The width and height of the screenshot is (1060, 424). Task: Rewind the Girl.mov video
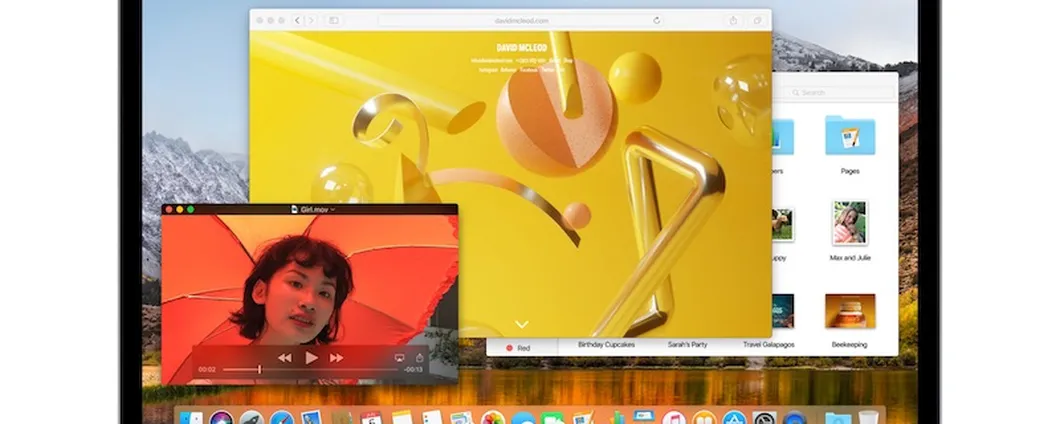coord(285,358)
